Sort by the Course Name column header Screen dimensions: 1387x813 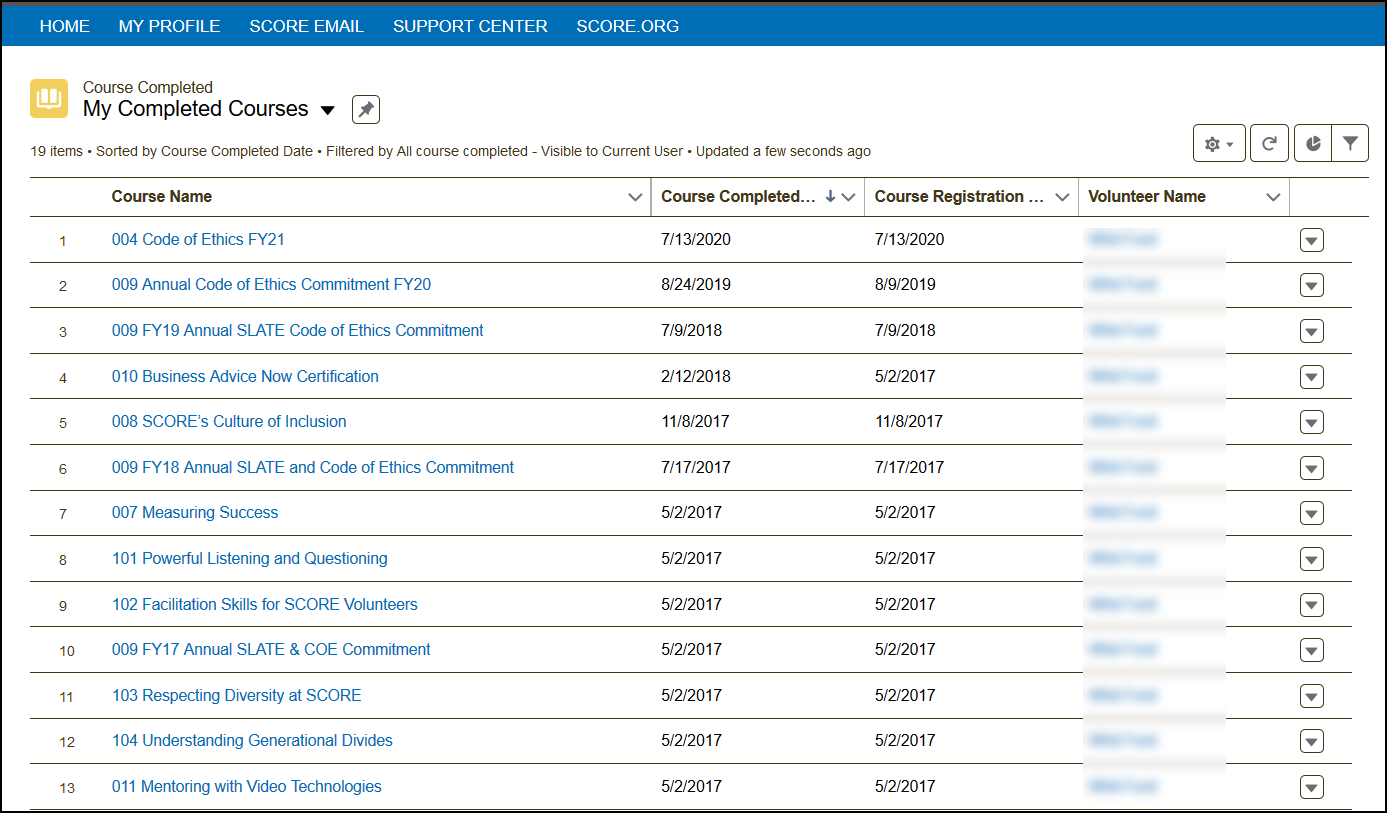[162, 196]
